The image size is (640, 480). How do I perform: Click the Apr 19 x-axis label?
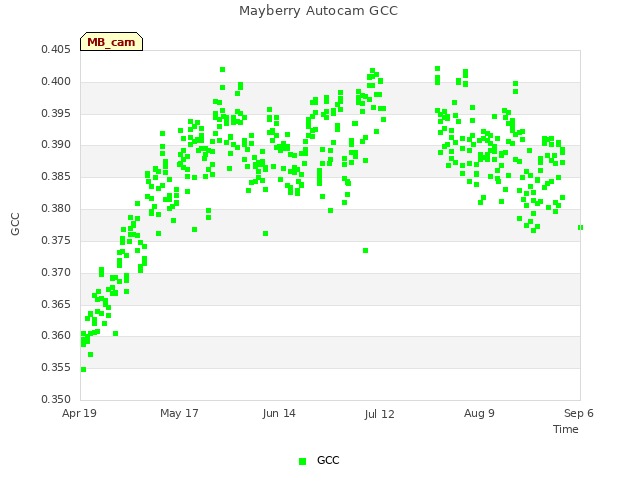(x=79, y=413)
